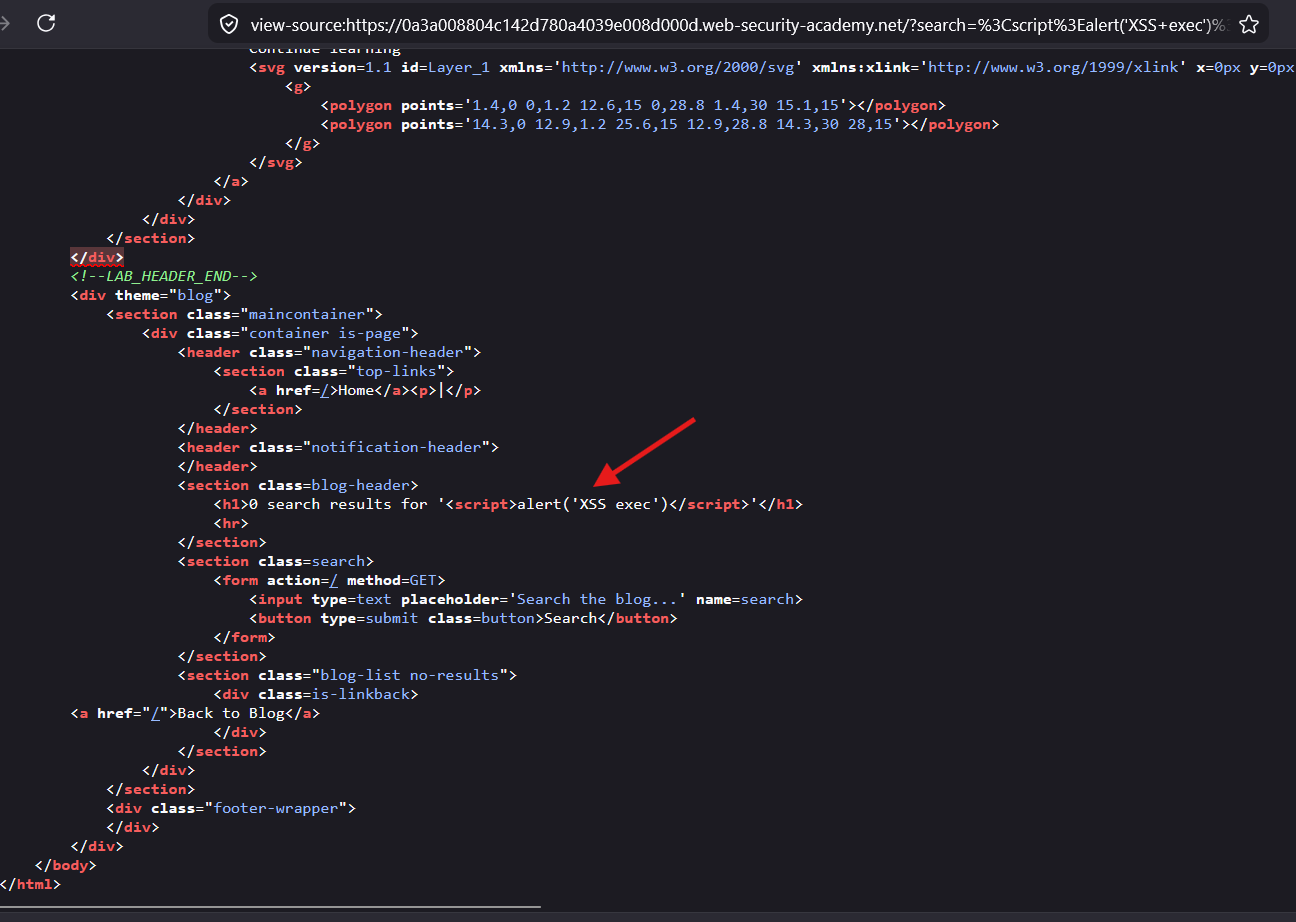The image size is (1296, 922).
Task: Select the closing </svg> tag
Action: (x=275, y=162)
